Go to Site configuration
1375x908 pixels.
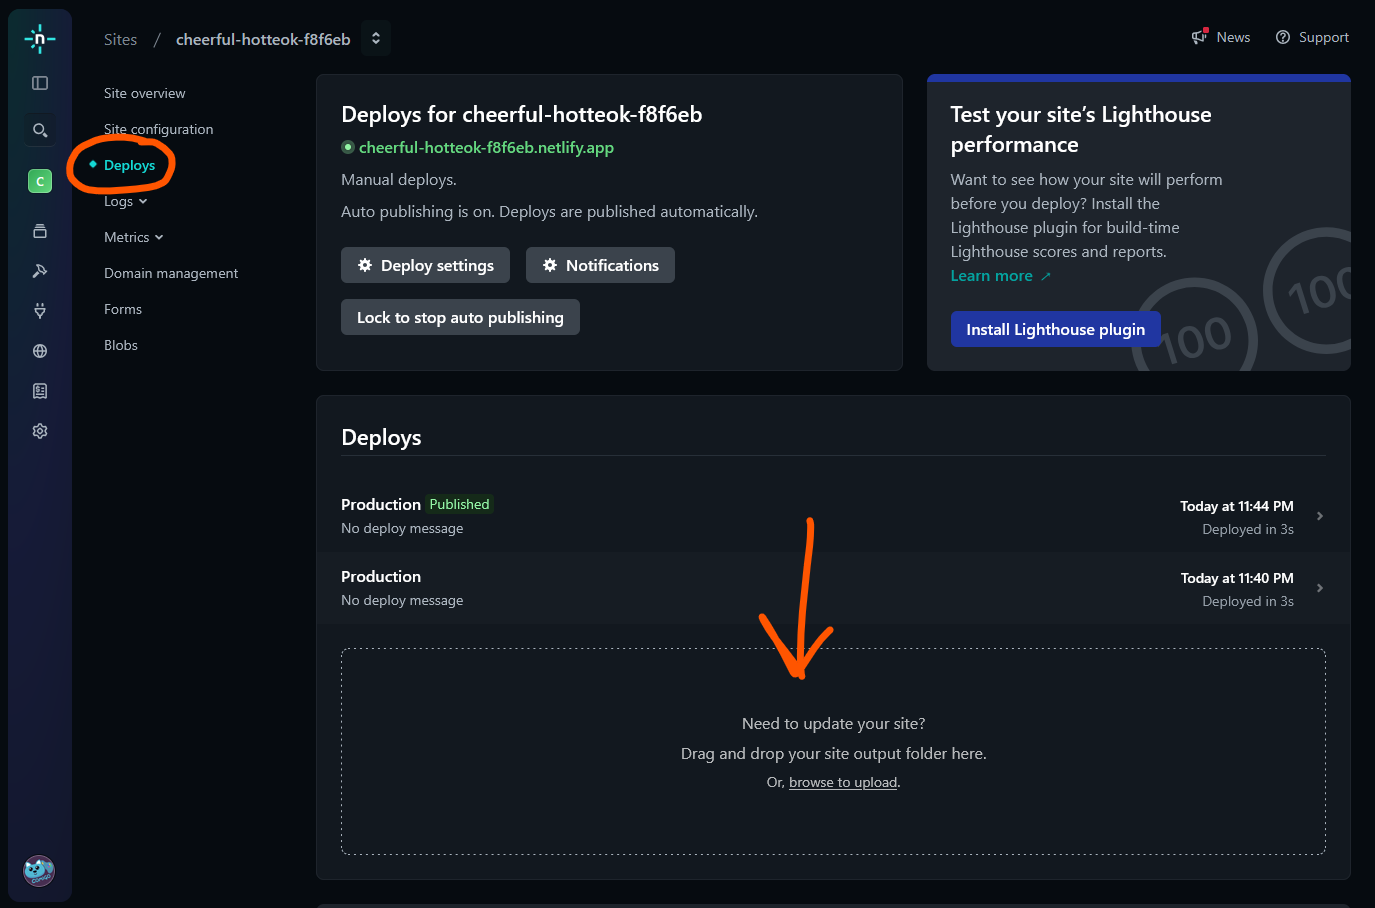[x=158, y=129]
